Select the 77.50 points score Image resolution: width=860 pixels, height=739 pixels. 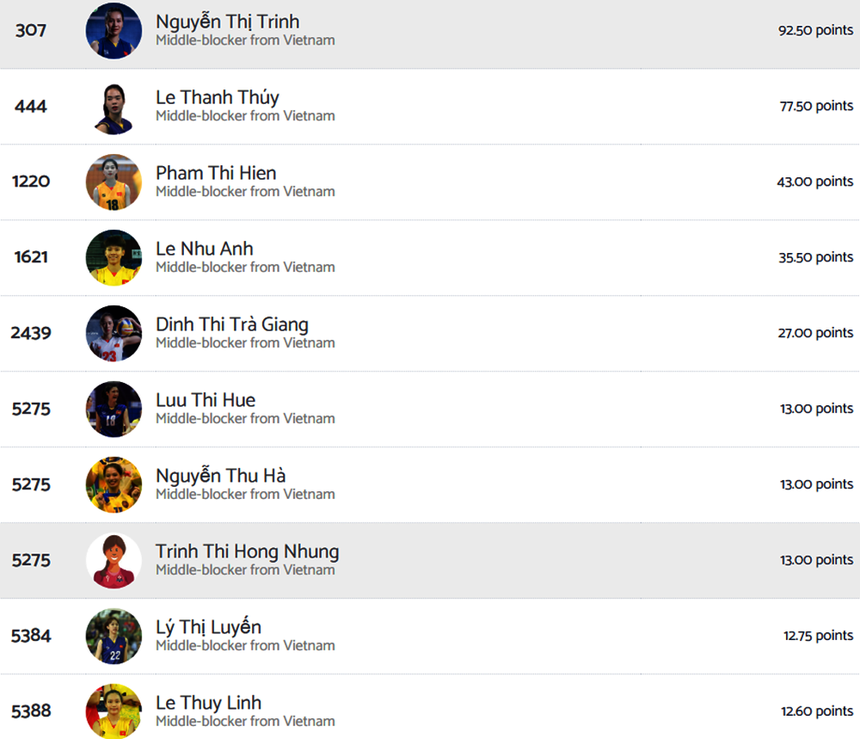point(816,106)
